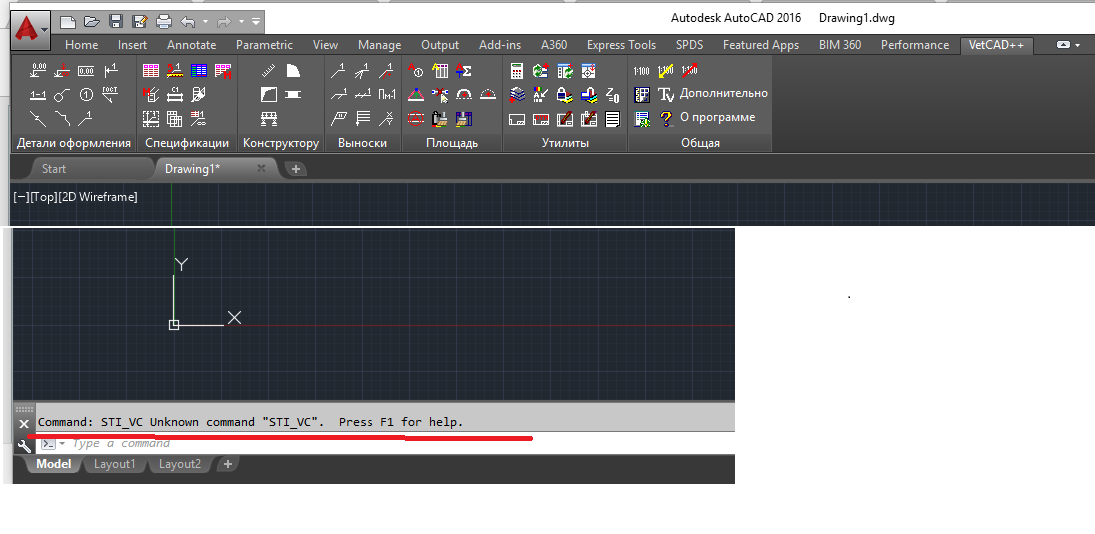This screenshot has height=534, width=1095.
Task: Click the Open file folder icon
Action: (91, 22)
